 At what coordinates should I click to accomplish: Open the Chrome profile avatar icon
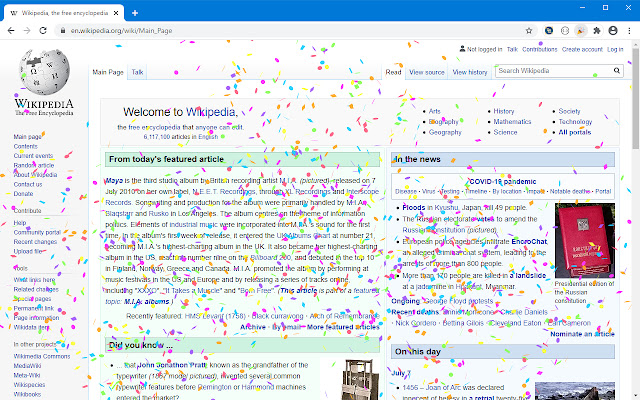tap(613, 31)
